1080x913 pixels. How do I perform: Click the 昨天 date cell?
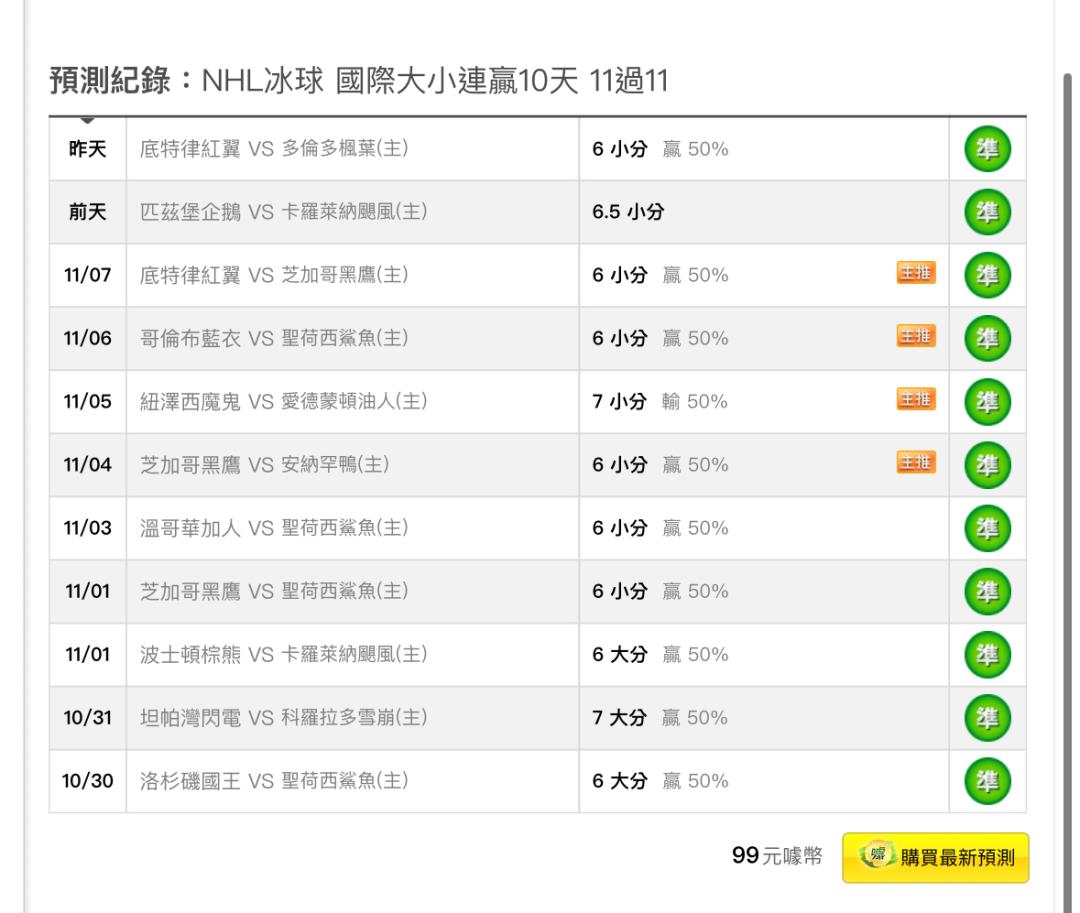click(87, 149)
